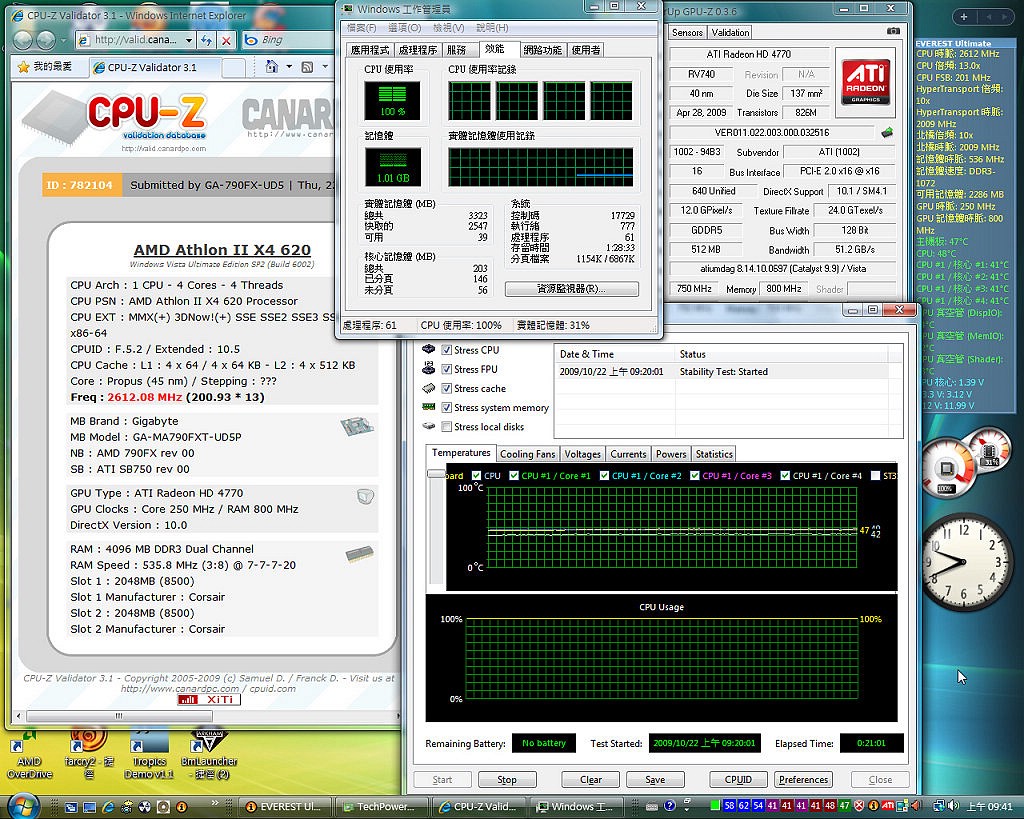The height and width of the screenshot is (819, 1024).
Task: Click the BIOS save chip icon in GPU-Z
Action: (x=887, y=133)
